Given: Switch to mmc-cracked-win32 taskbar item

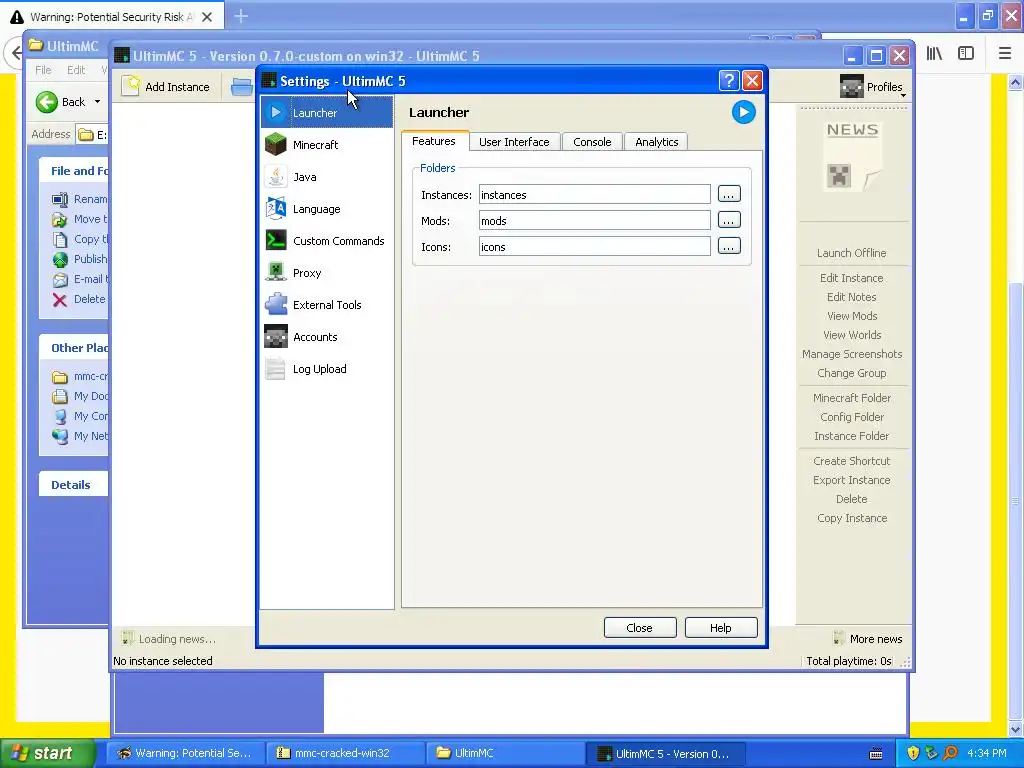Looking at the screenshot, I should [344, 753].
